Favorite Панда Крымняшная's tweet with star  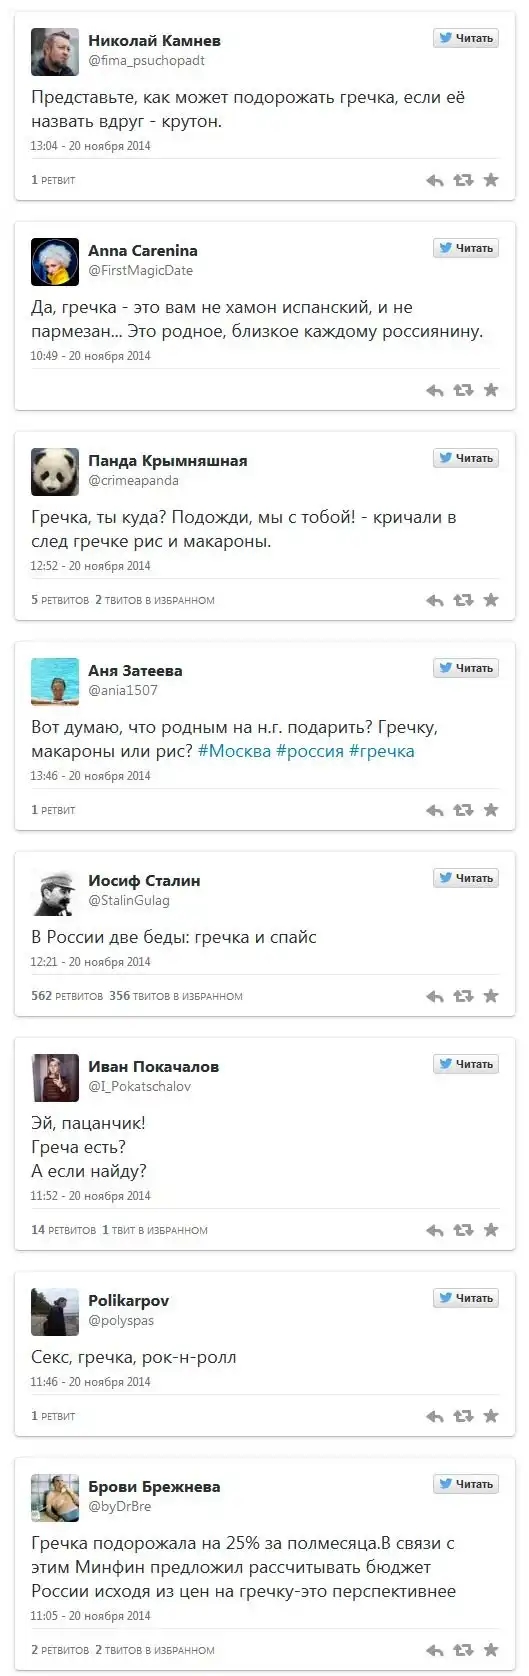pos(491,600)
